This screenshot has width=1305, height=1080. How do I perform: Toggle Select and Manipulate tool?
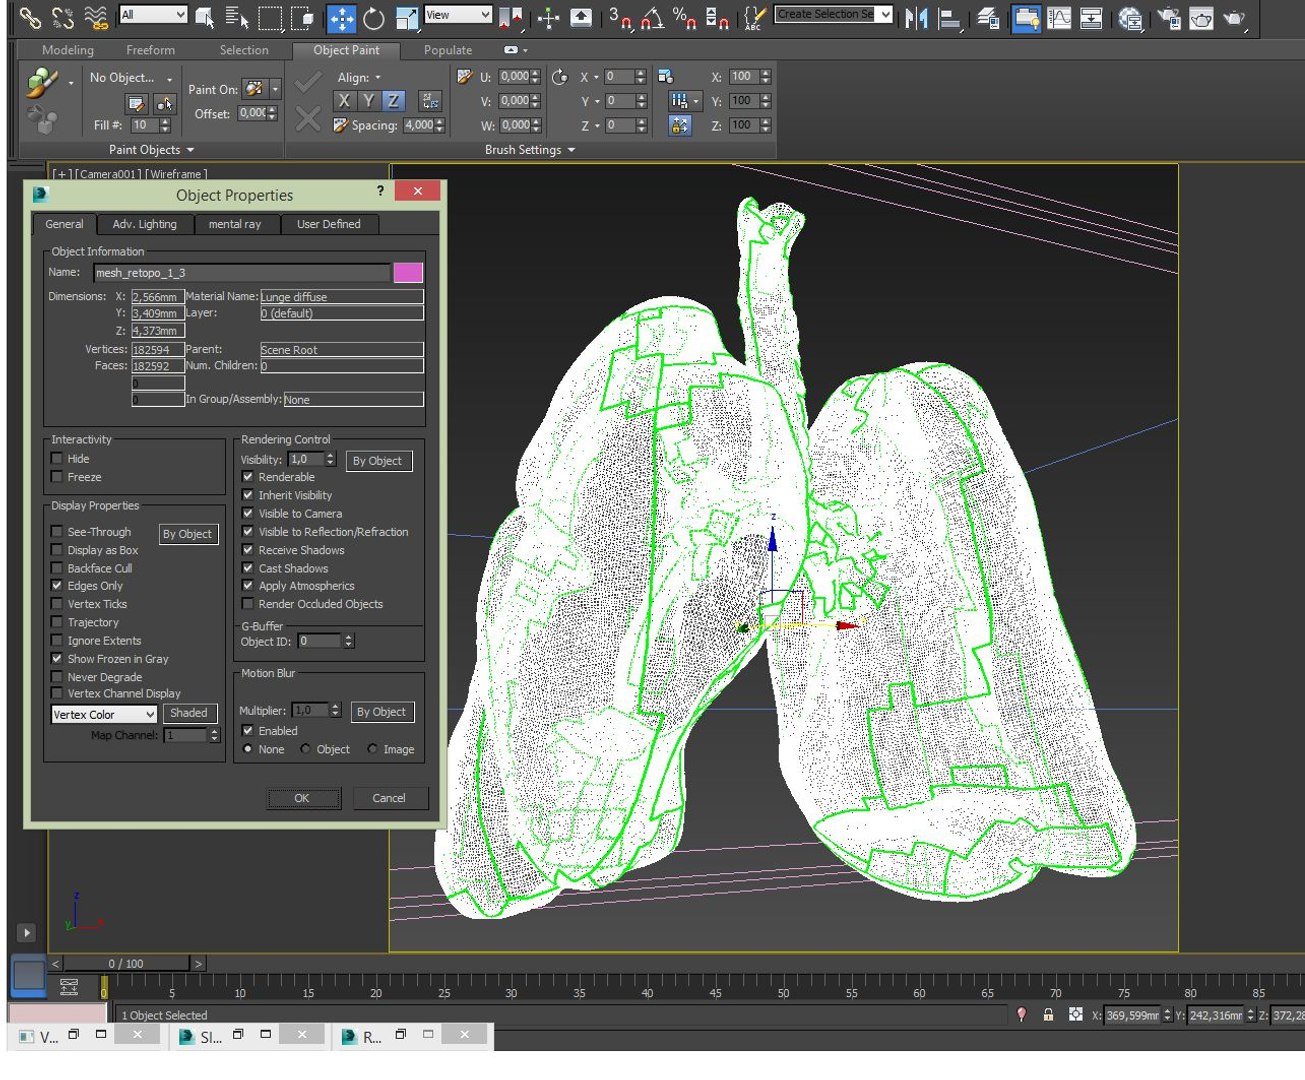click(548, 17)
